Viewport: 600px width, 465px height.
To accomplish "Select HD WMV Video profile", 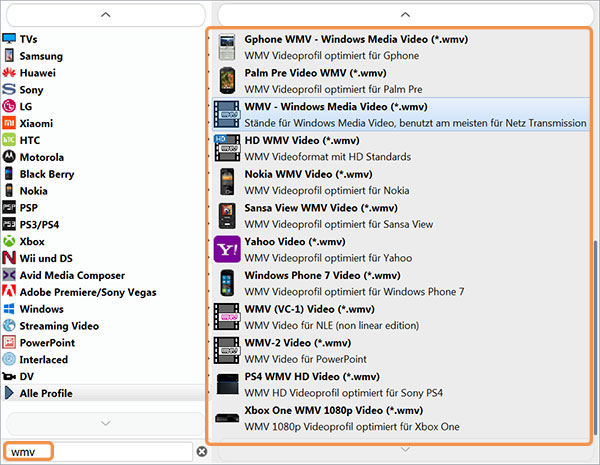I will tap(401, 148).
